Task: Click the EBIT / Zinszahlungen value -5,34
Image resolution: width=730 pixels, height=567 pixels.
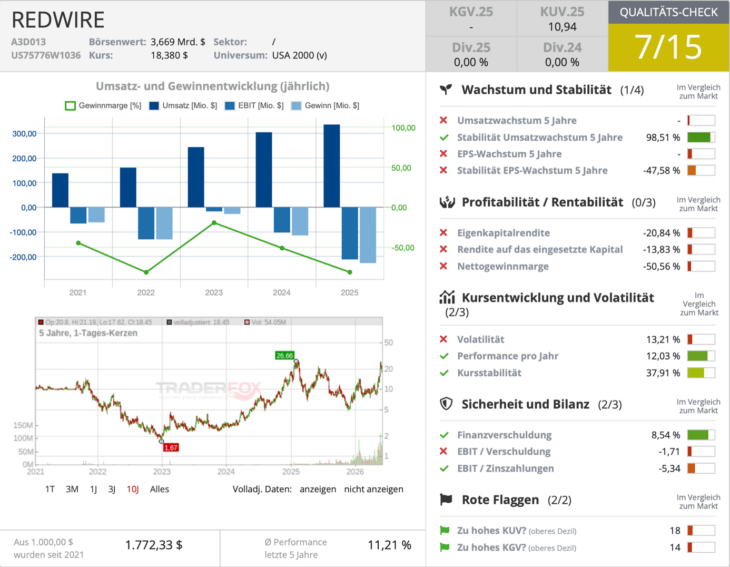Action: point(669,468)
